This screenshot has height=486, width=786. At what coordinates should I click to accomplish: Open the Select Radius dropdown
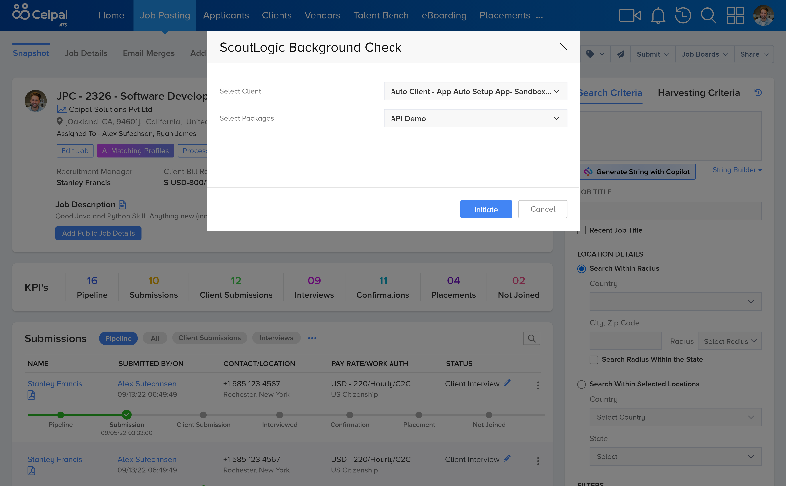click(x=730, y=341)
